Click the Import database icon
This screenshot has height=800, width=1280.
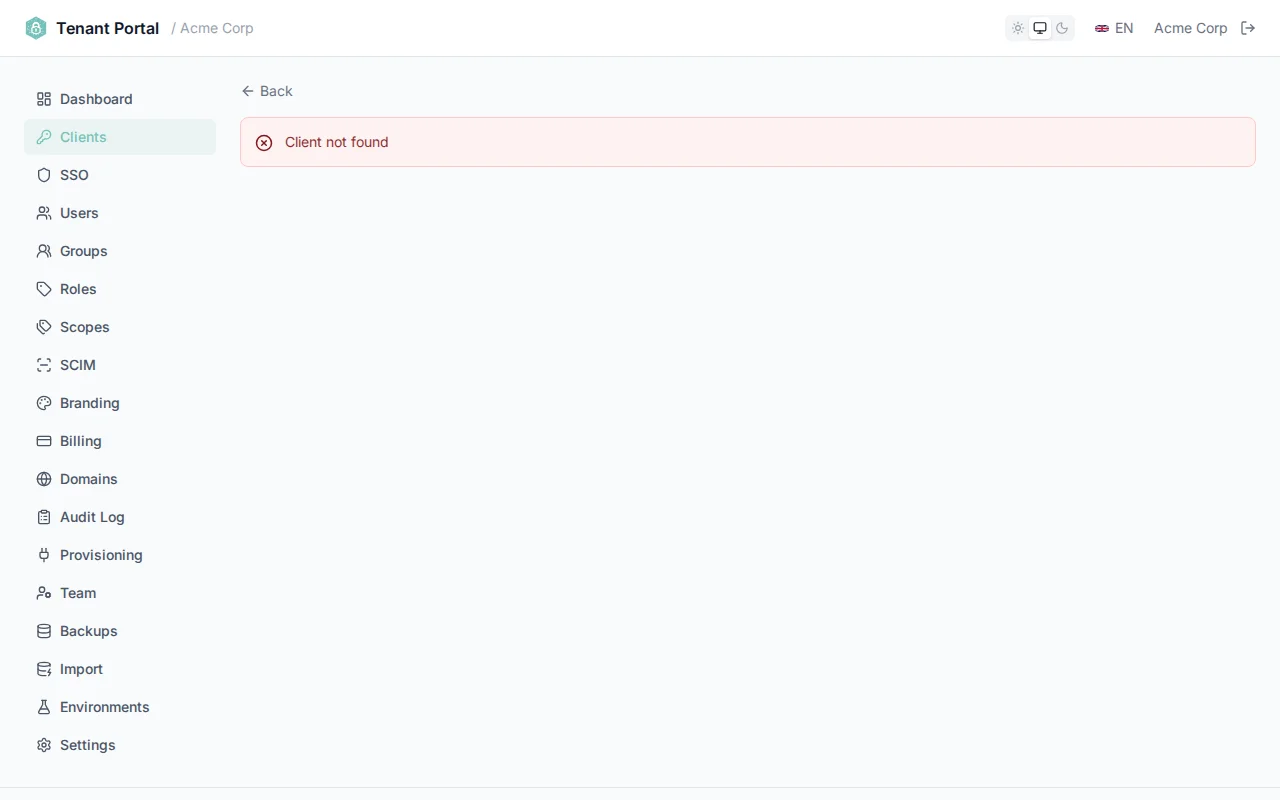tap(44, 669)
